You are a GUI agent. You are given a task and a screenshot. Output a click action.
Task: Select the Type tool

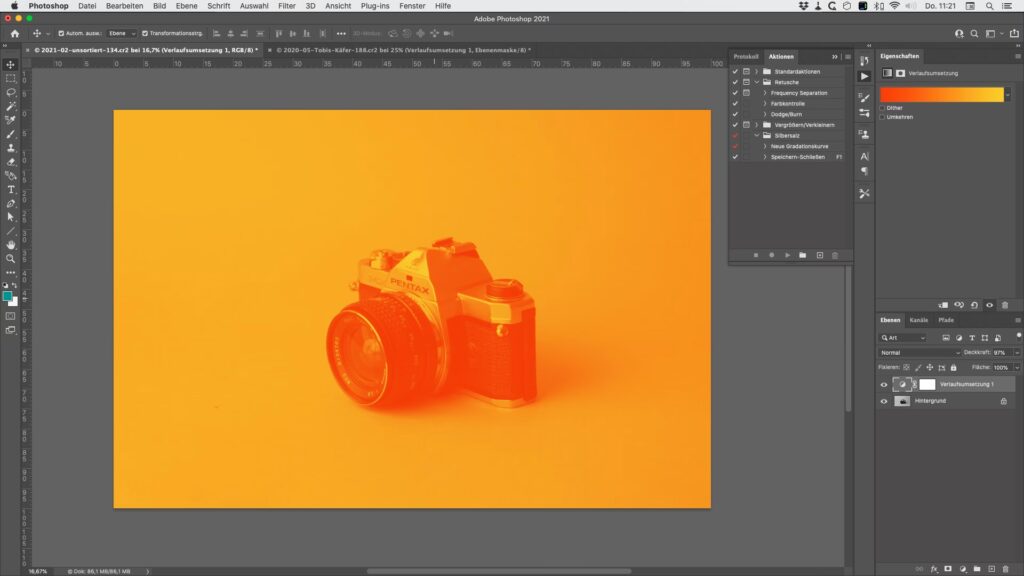tap(11, 189)
